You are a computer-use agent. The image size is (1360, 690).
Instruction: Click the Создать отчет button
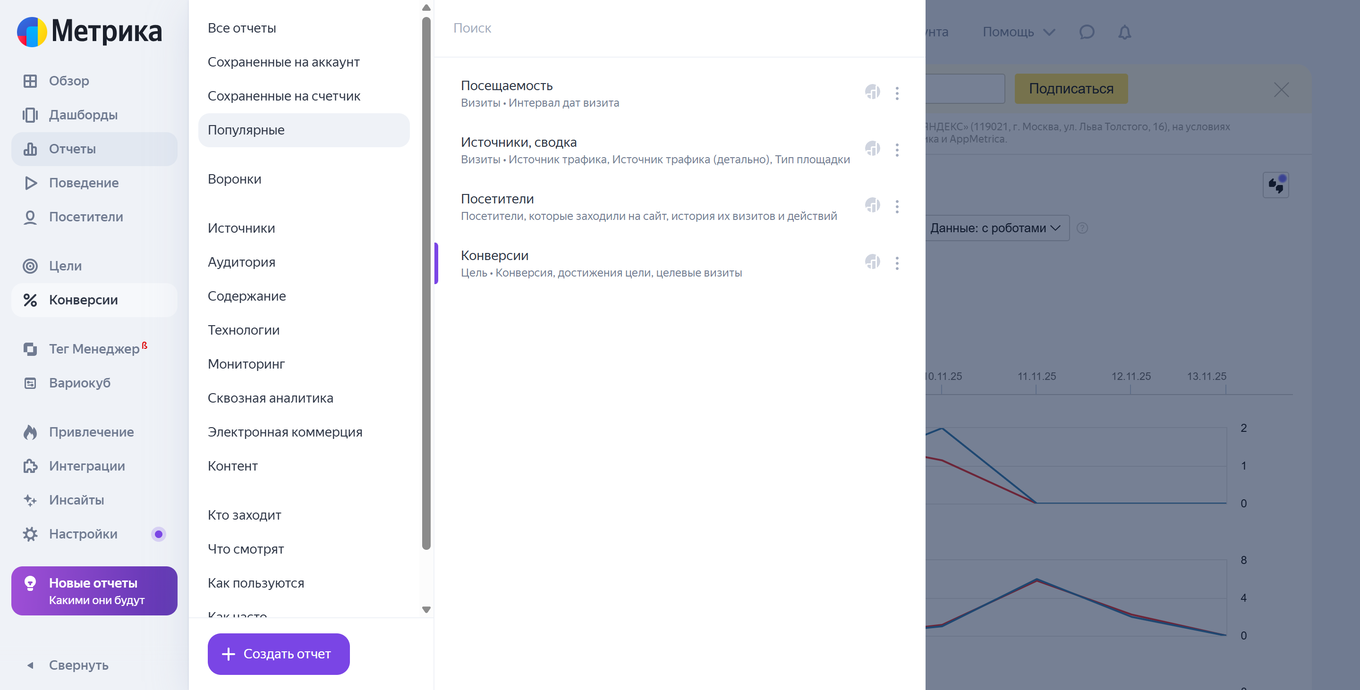[279, 654]
